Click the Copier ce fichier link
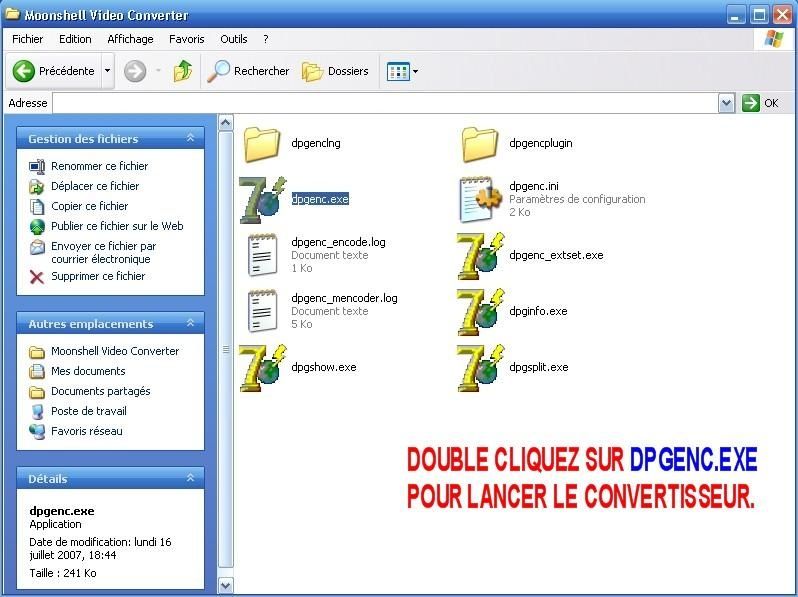The image size is (798, 597). pos(90,206)
